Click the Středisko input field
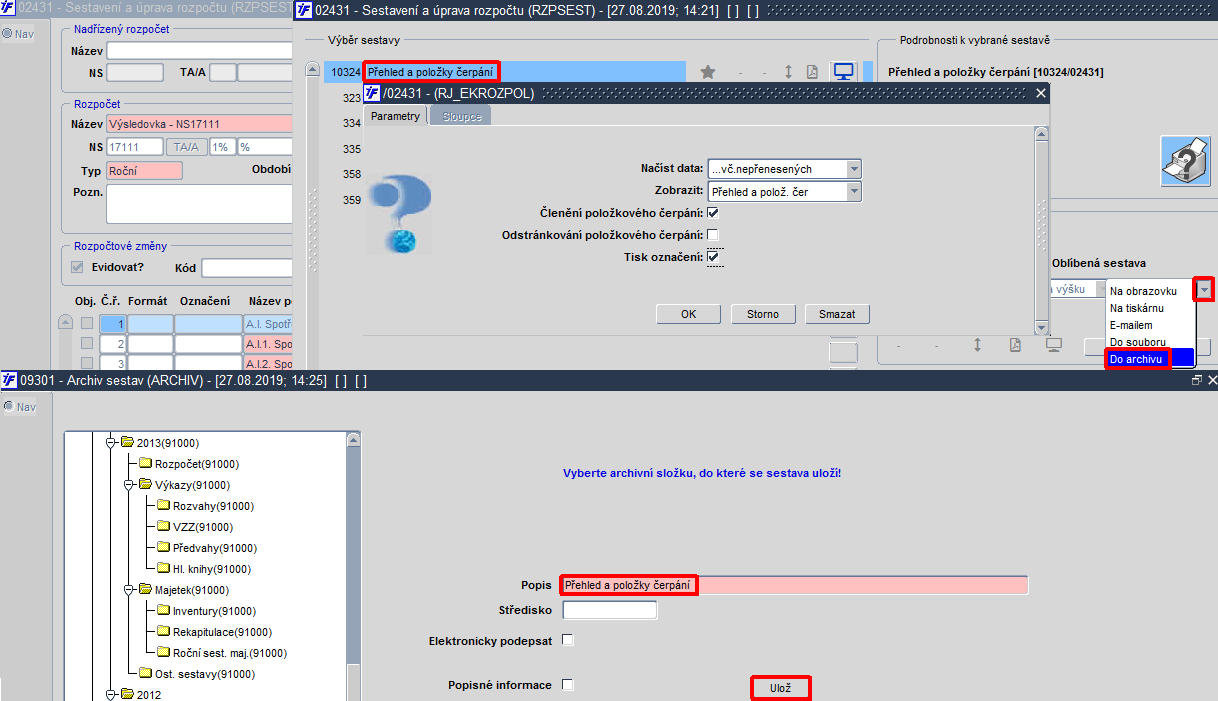Image resolution: width=1218 pixels, height=701 pixels. point(610,610)
